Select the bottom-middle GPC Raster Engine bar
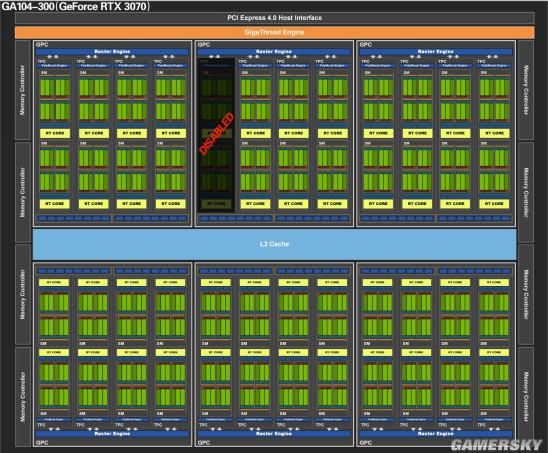 [274, 434]
